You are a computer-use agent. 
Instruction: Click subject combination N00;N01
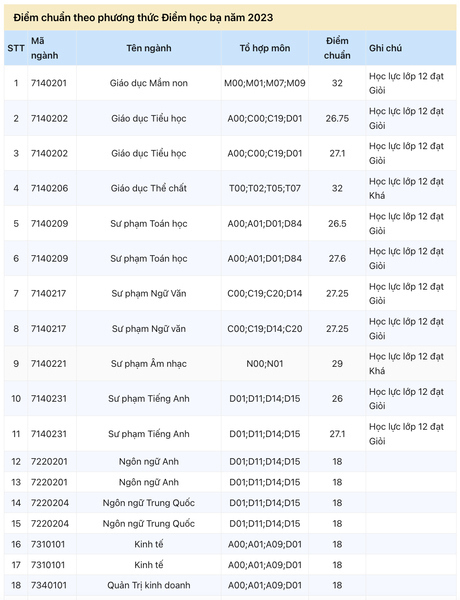coord(265,364)
